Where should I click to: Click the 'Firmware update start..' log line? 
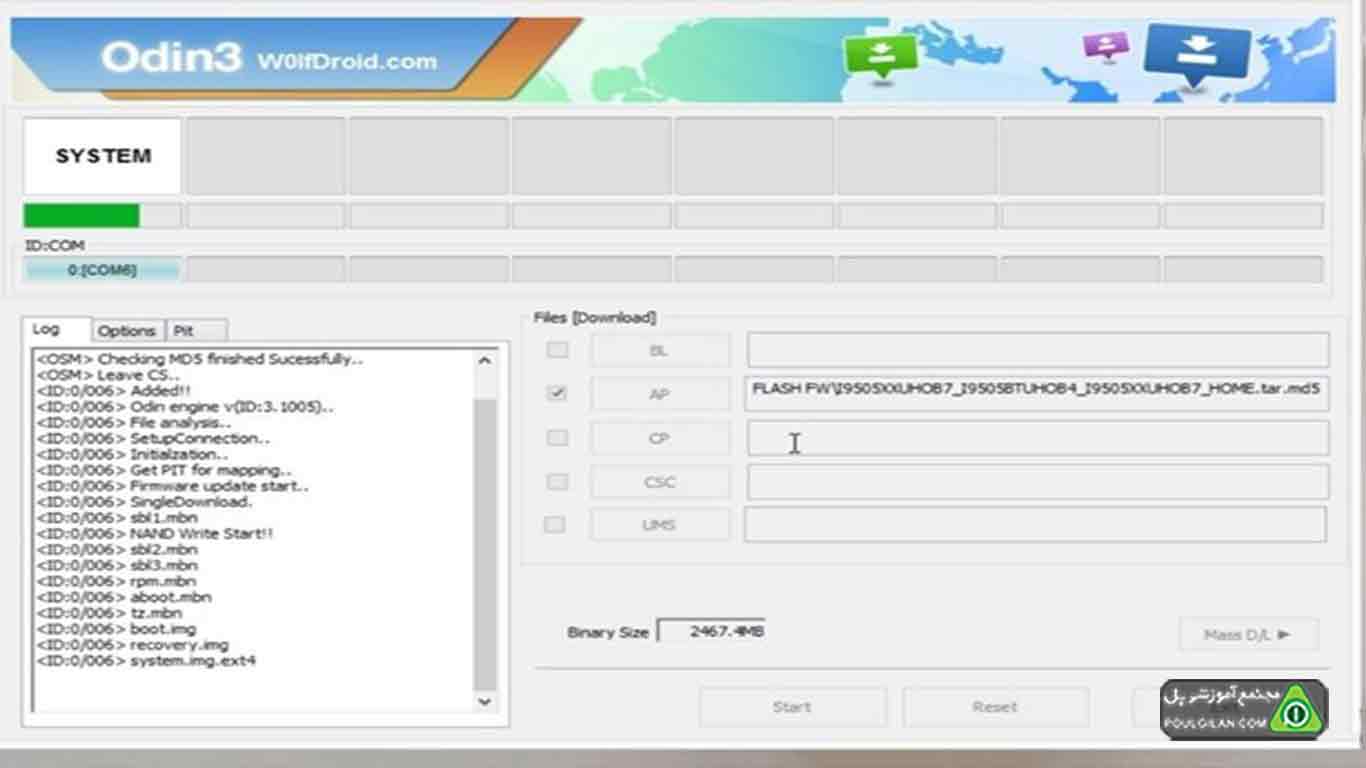click(173, 486)
